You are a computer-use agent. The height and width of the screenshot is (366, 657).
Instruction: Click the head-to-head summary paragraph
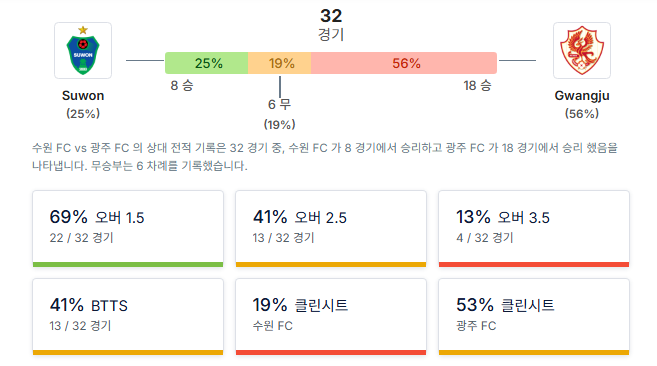[x=325, y=157]
